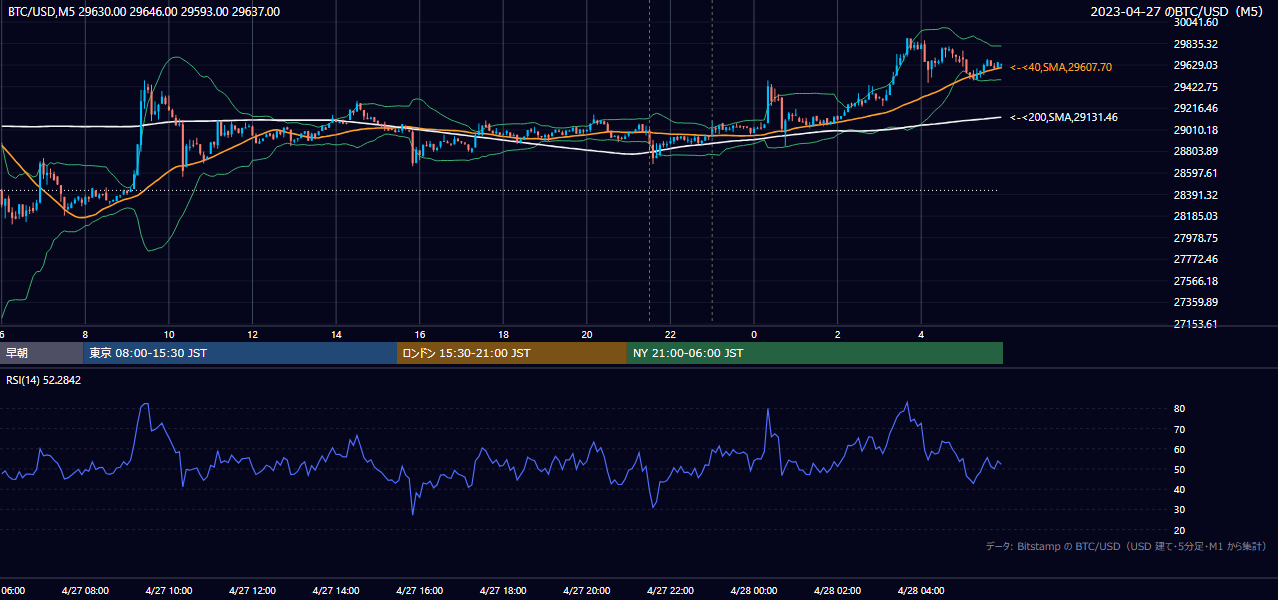Click the BTC/USD,M5 price header text
This screenshot has width=1278, height=600.
144,12
